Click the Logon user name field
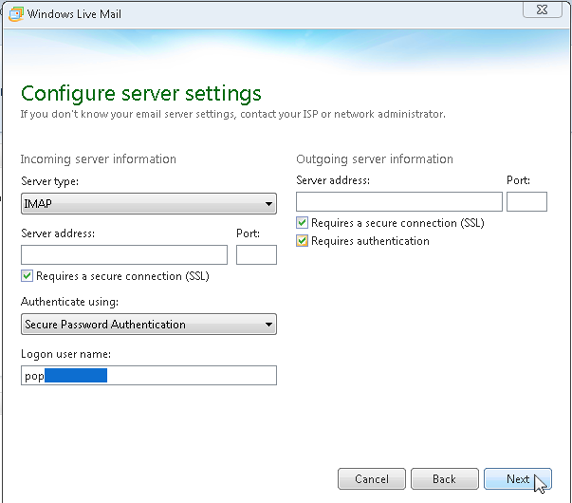Viewport: 572px width, 503px height. [x=149, y=375]
